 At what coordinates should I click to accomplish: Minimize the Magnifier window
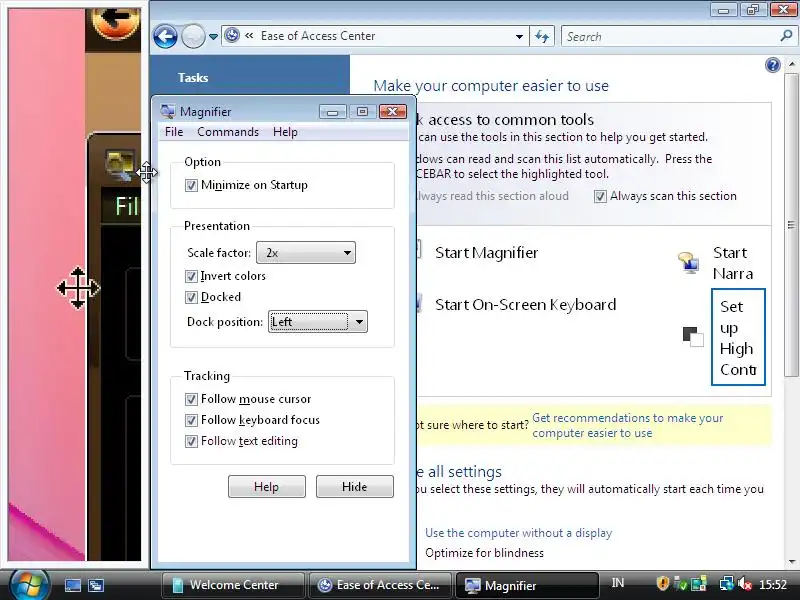333,111
